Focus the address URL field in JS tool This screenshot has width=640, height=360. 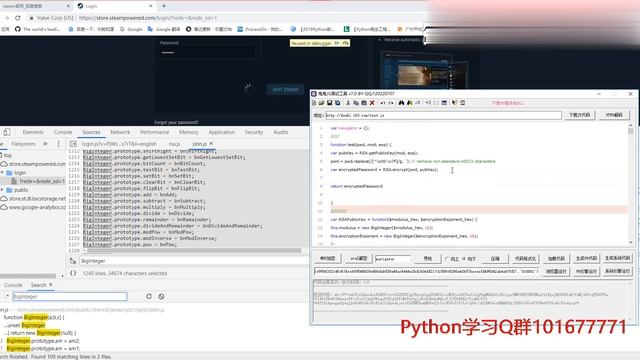point(443,116)
